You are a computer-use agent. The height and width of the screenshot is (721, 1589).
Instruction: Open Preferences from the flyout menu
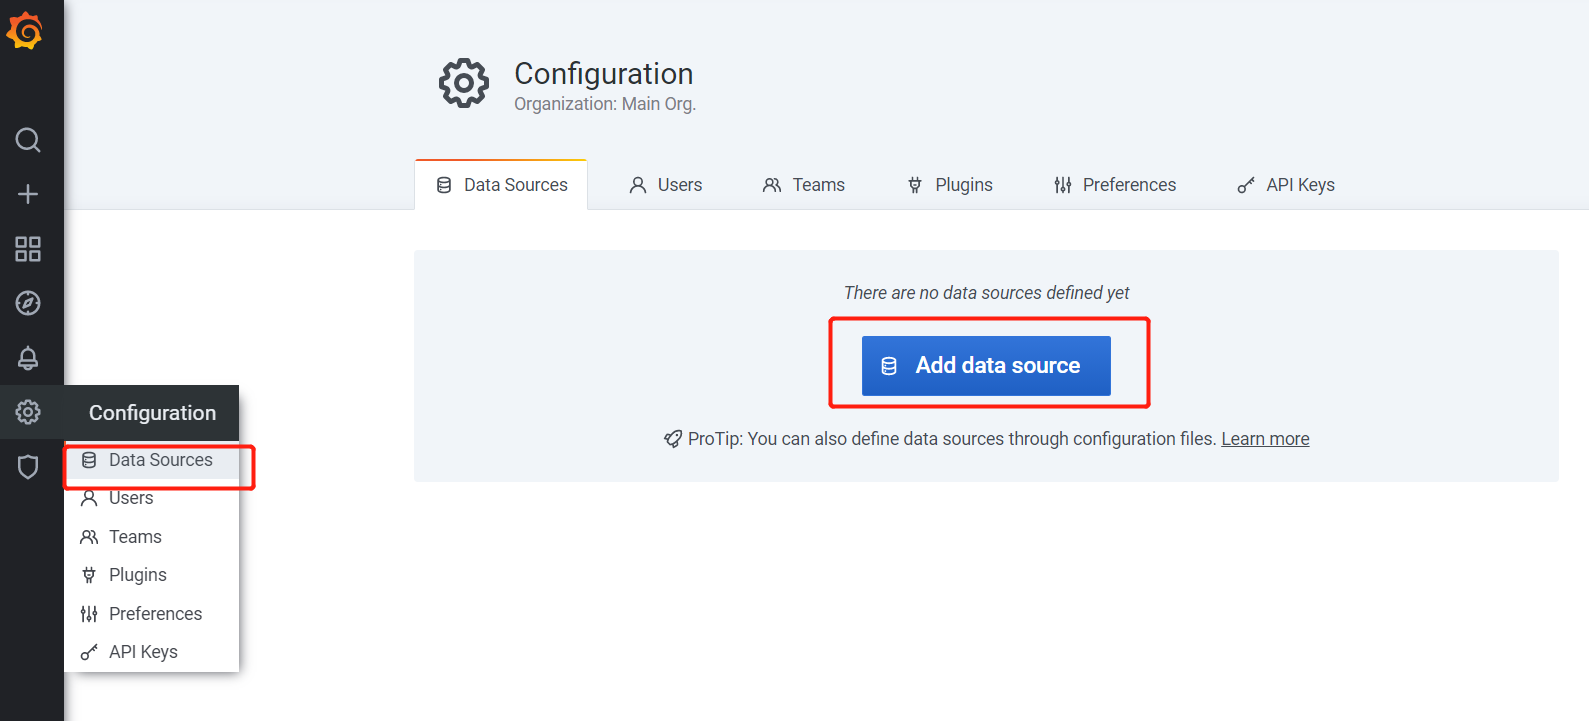click(155, 614)
